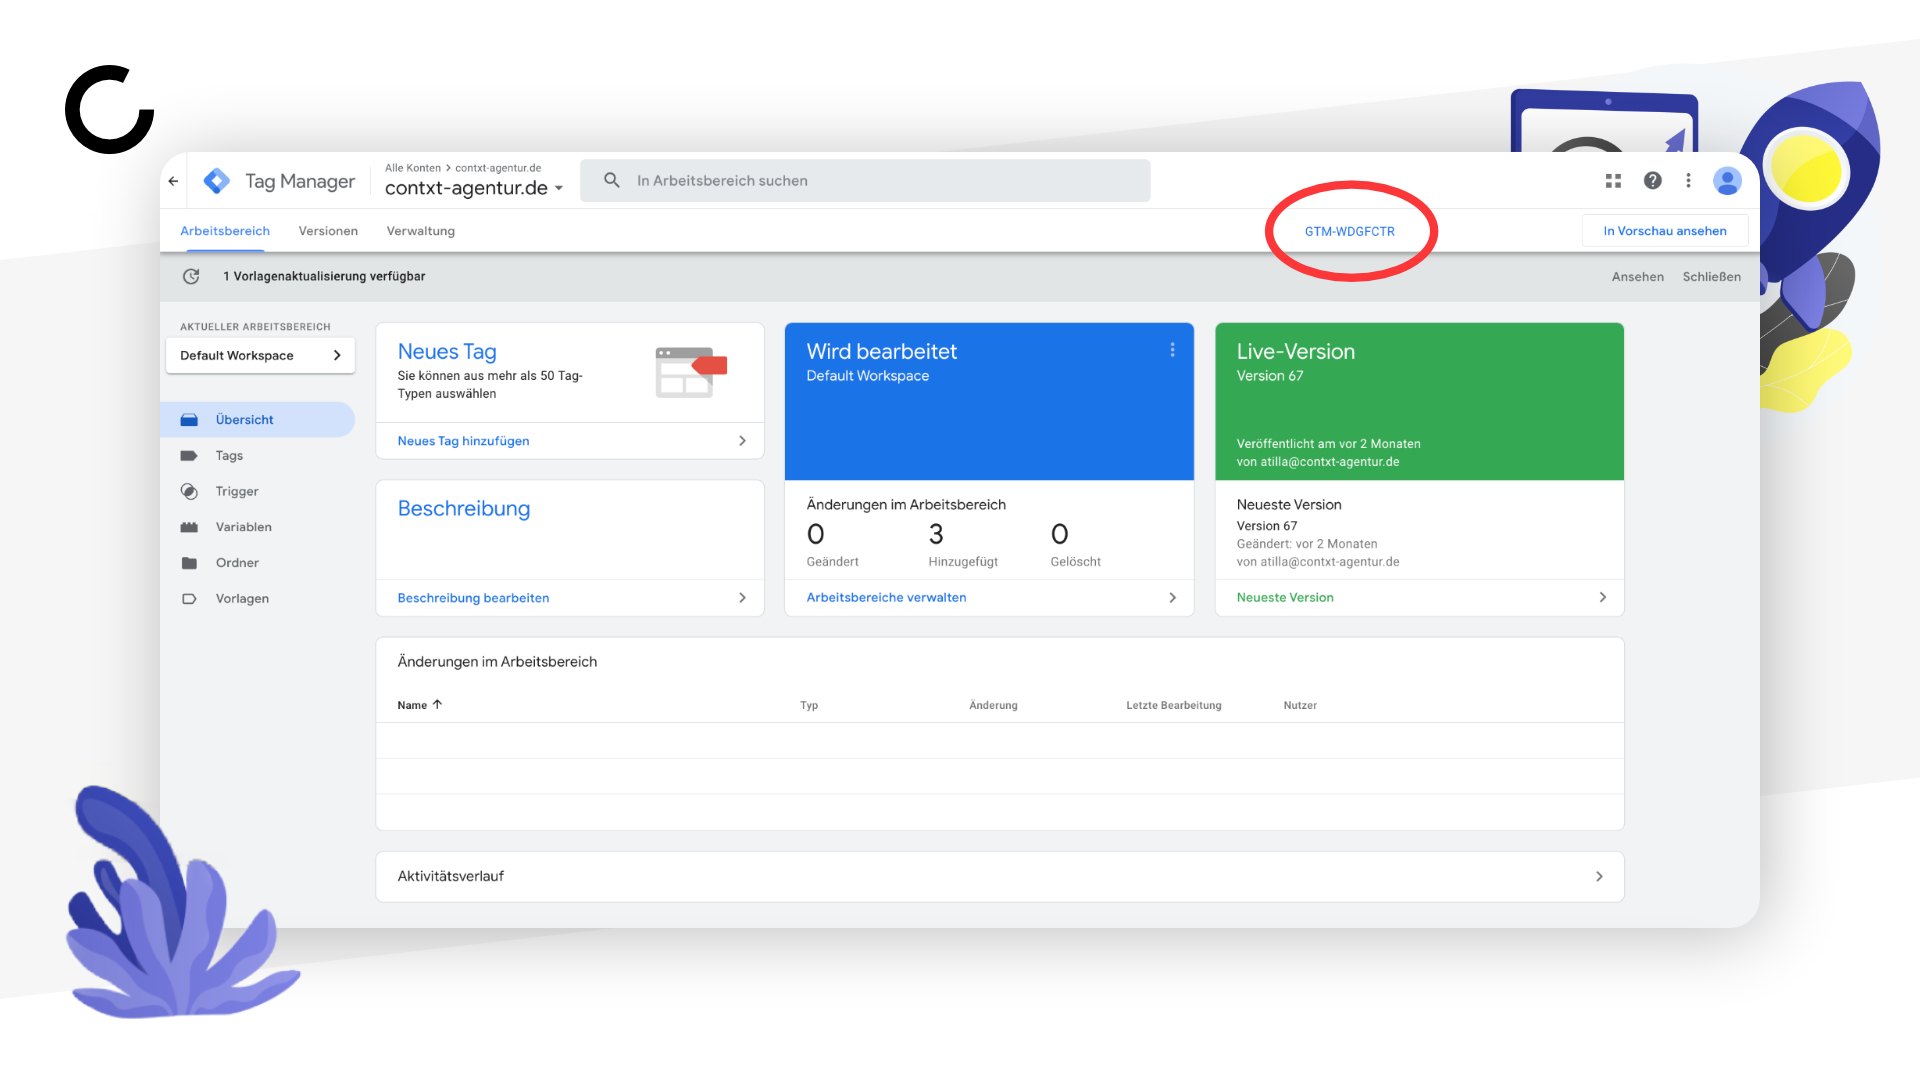The image size is (1920, 1080).
Task: Click the back arrow beside Tag Manager
Action: coord(174,181)
